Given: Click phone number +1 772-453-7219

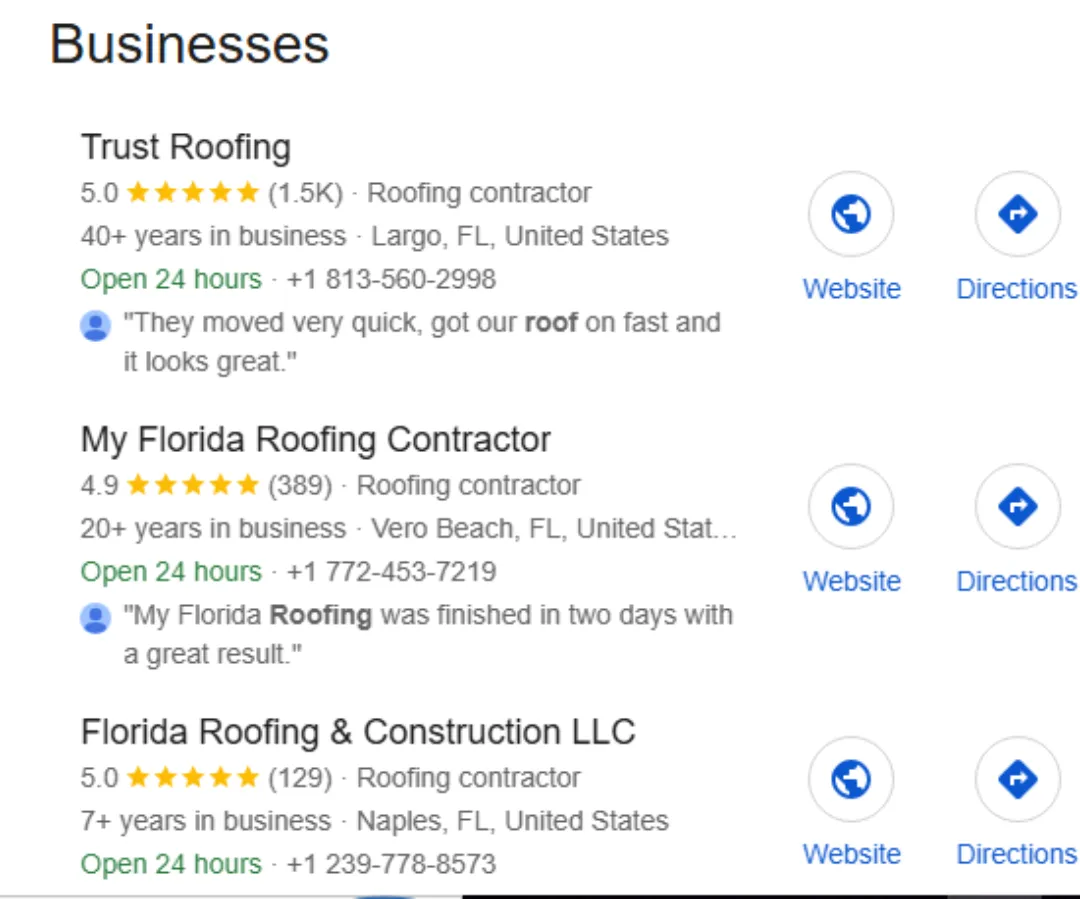Looking at the screenshot, I should (391, 571).
